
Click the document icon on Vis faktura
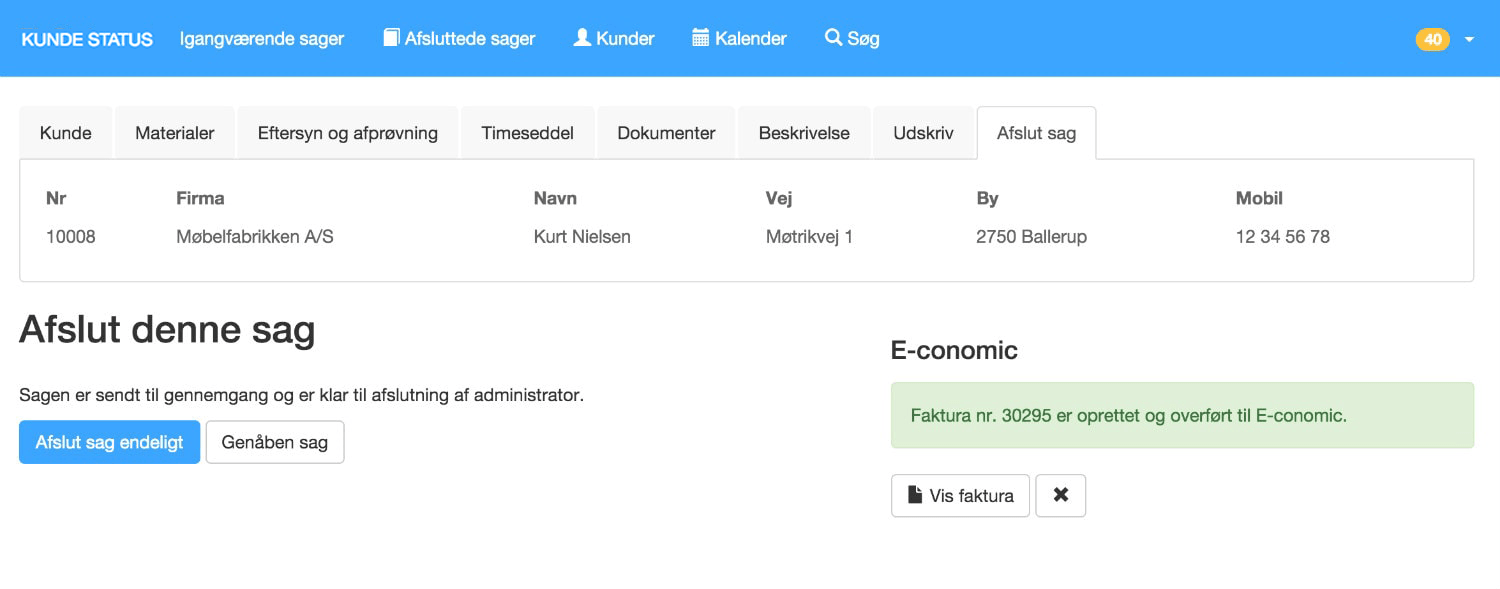pyautogui.click(x=914, y=495)
